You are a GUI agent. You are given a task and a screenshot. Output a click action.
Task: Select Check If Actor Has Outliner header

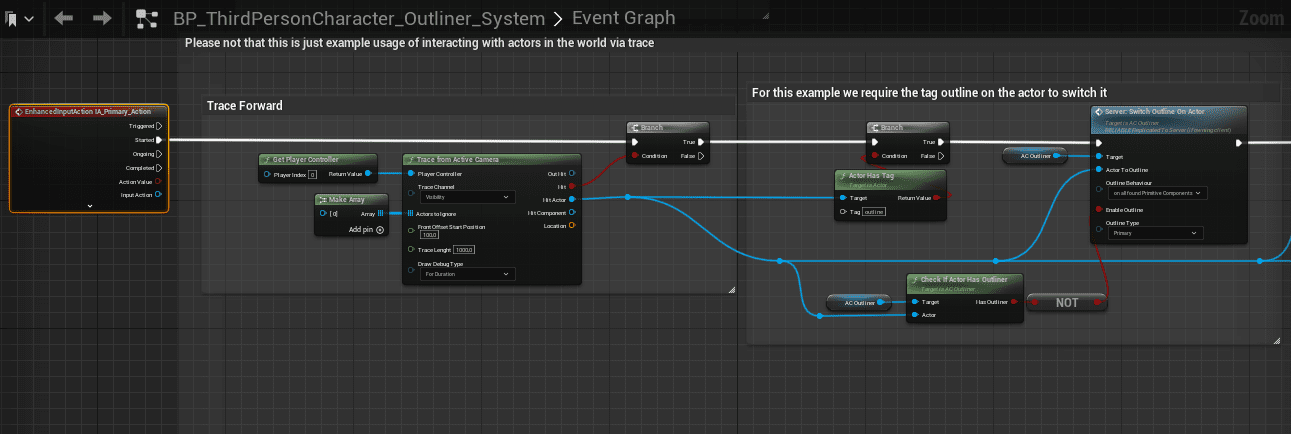pos(966,283)
